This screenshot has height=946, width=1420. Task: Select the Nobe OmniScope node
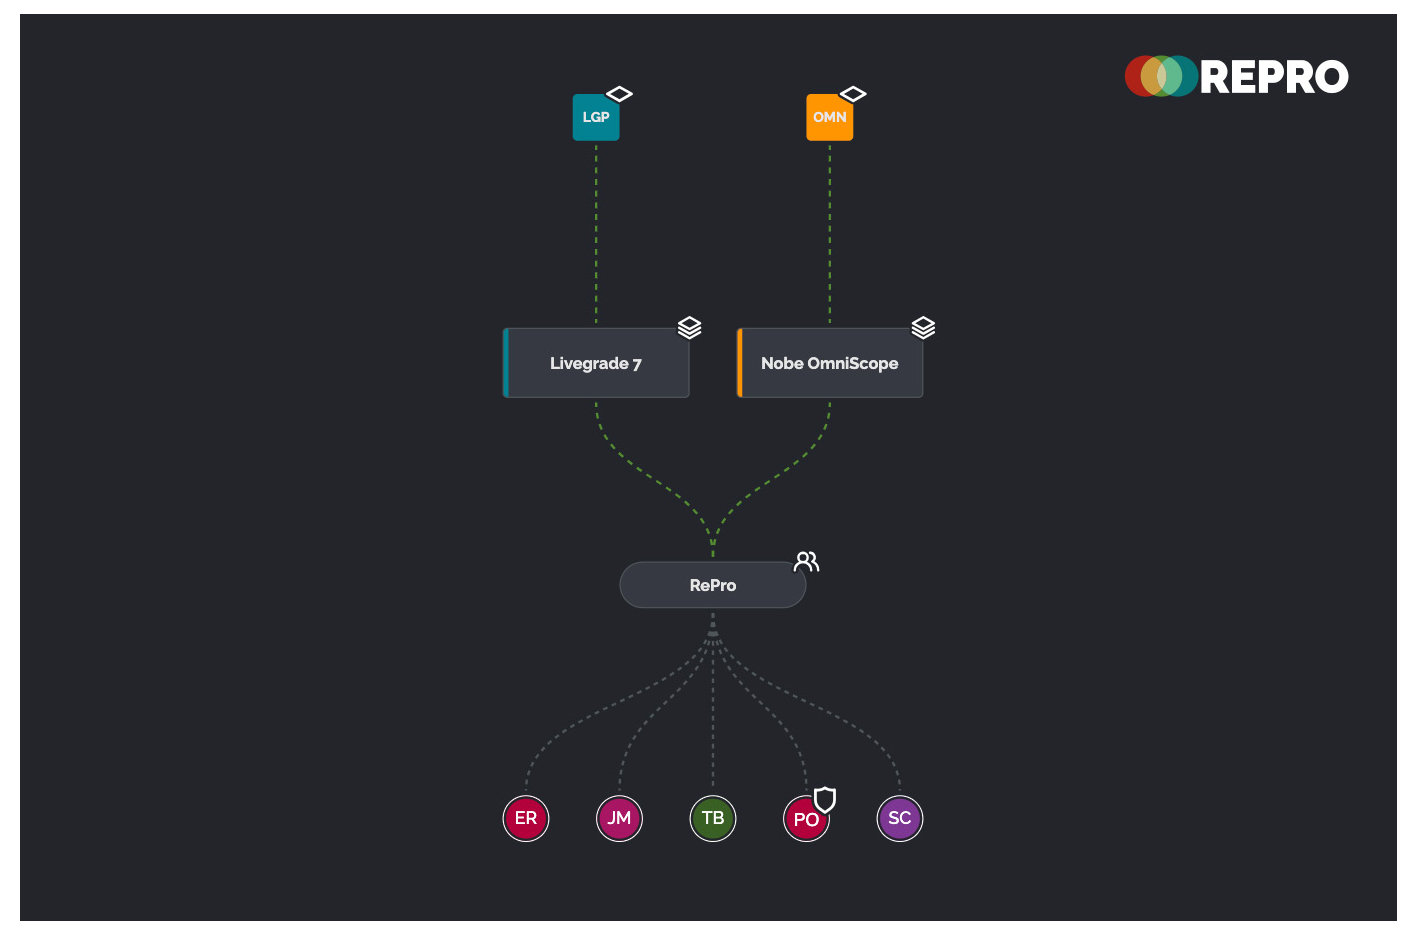pos(830,363)
